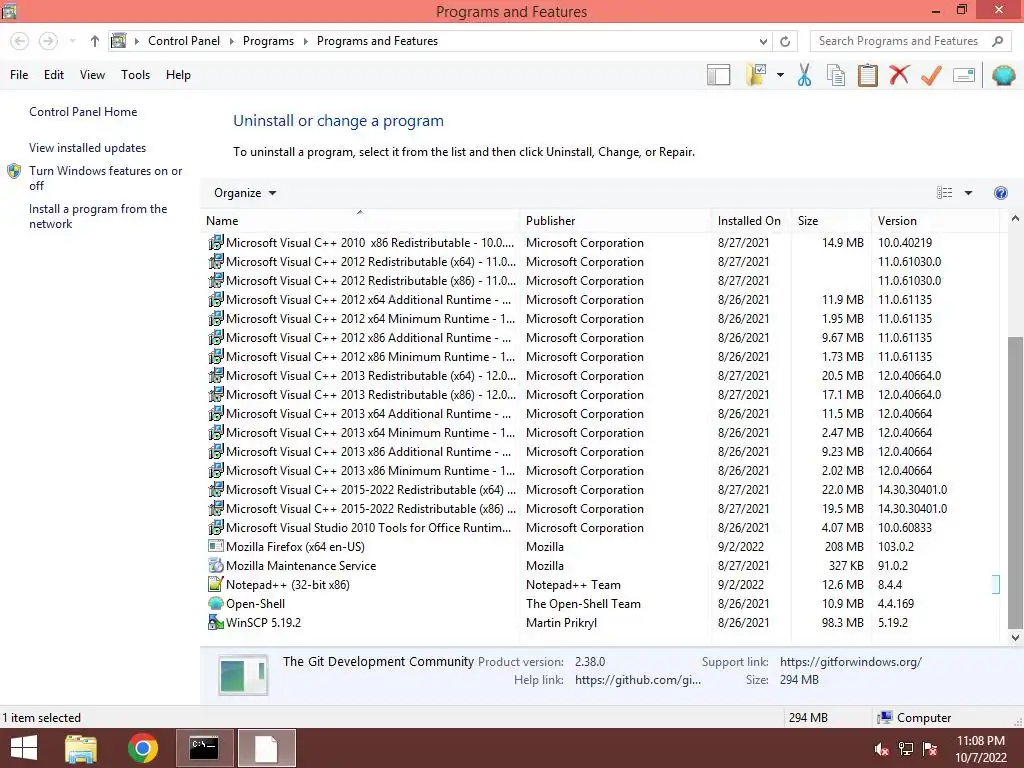The height and width of the screenshot is (768, 1024).
Task: Open the Folder Options dropdown arrow
Action: click(x=780, y=75)
